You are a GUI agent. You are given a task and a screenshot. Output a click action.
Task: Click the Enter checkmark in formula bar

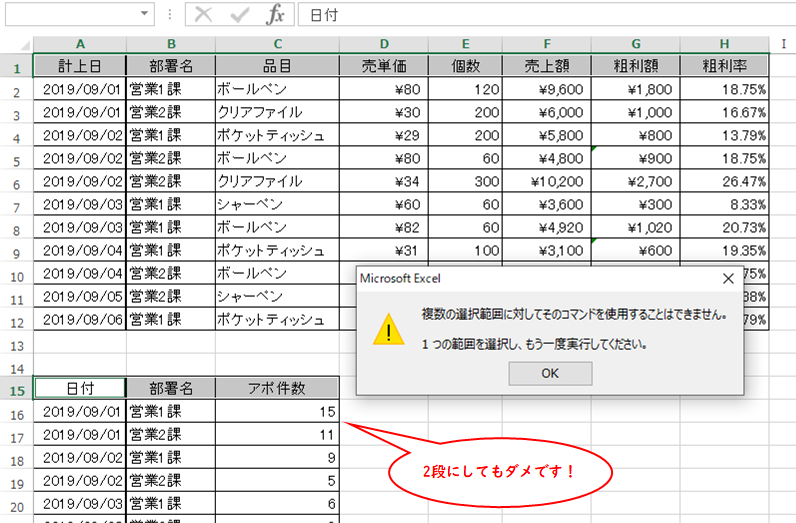point(240,15)
